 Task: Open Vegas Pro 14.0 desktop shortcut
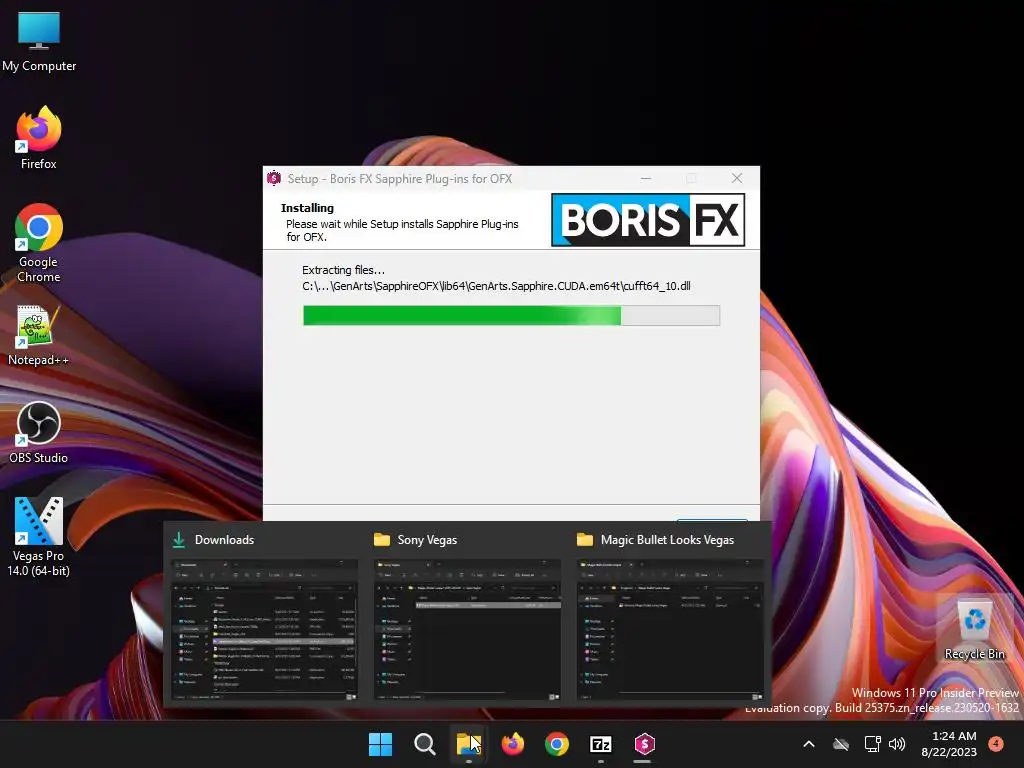coord(39,537)
